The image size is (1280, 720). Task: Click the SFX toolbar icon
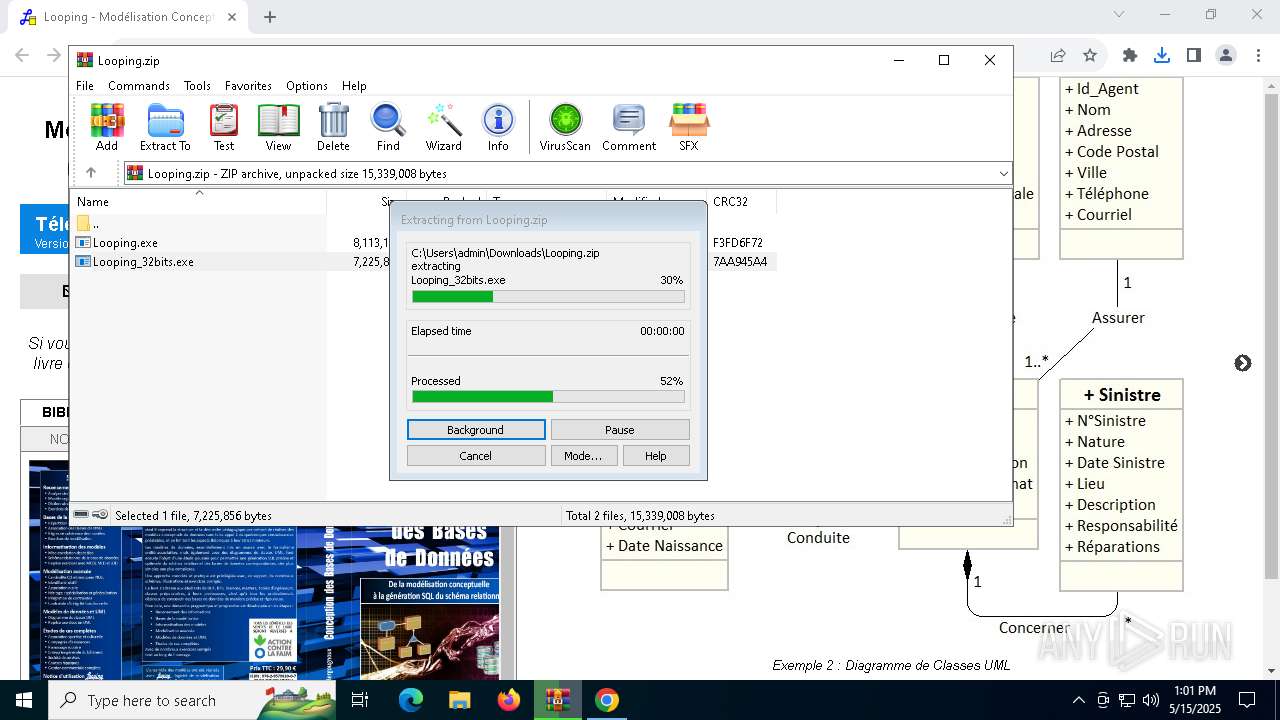pyautogui.click(x=689, y=127)
